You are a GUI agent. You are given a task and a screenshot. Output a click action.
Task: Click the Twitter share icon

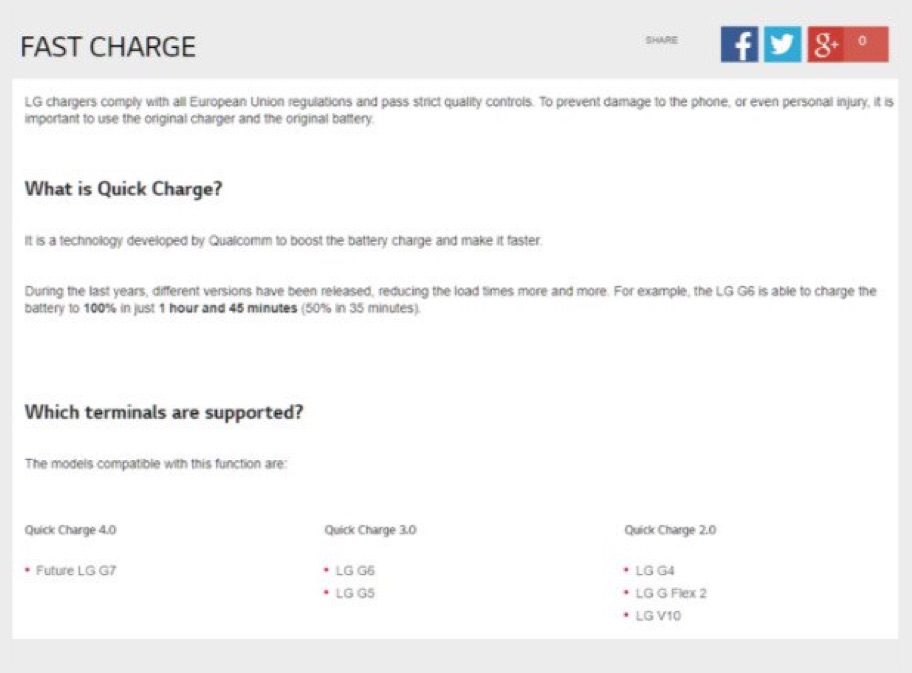[x=783, y=45]
